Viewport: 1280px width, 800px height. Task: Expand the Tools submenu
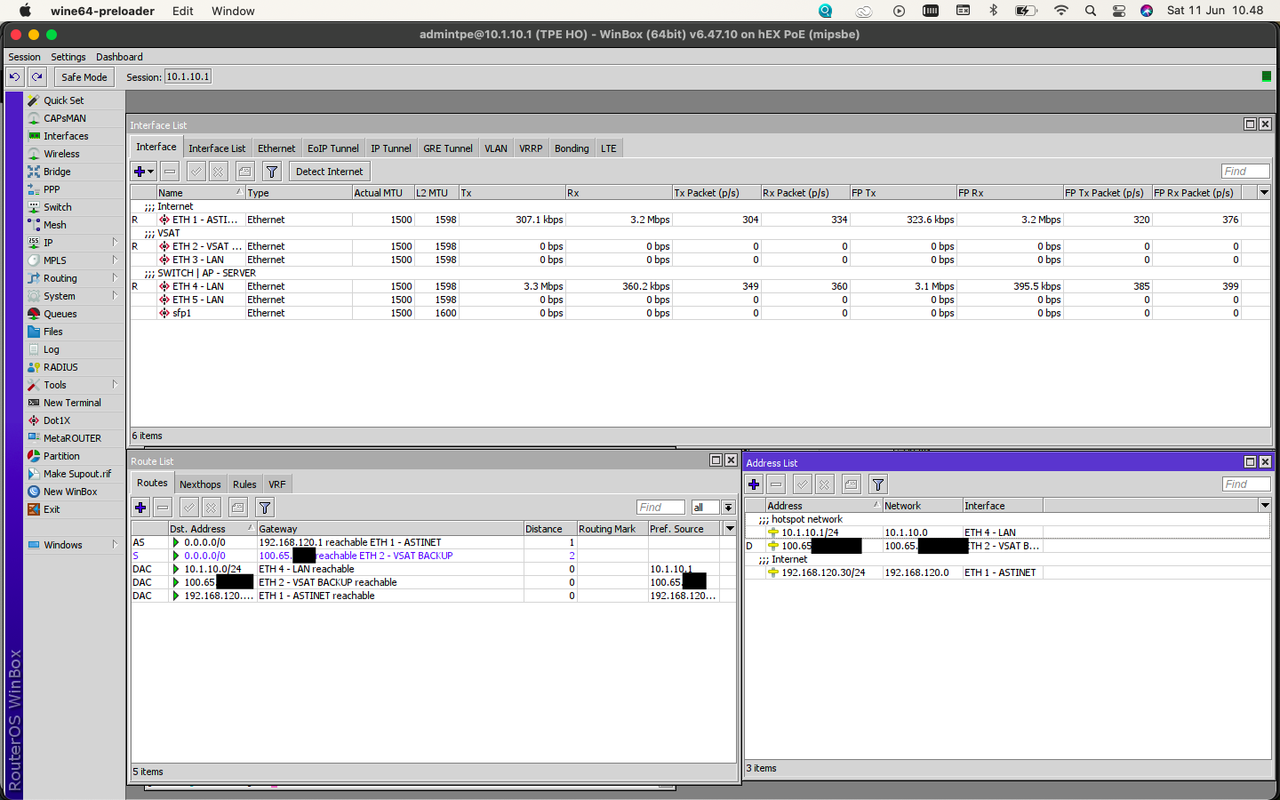[x=115, y=385]
